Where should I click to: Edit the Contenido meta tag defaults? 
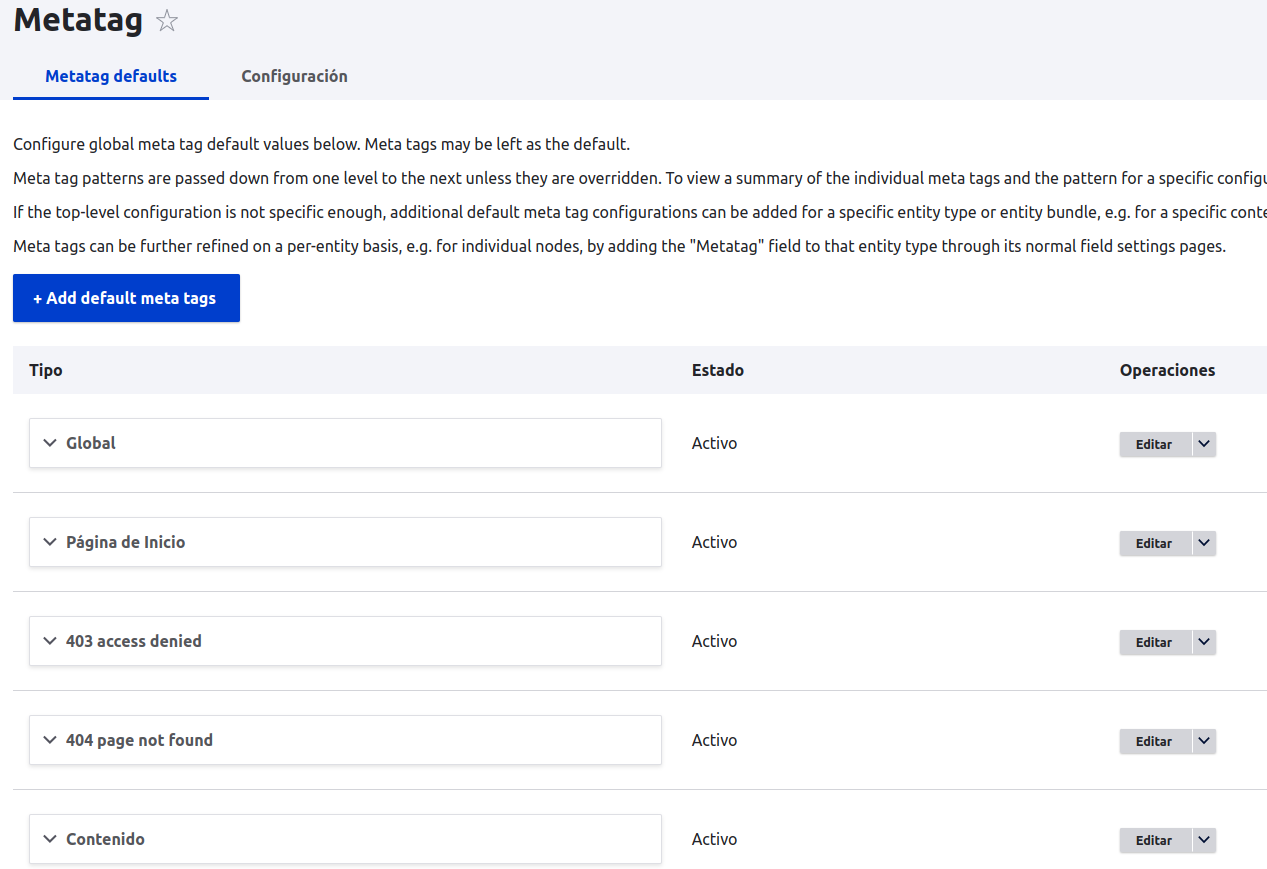1154,840
